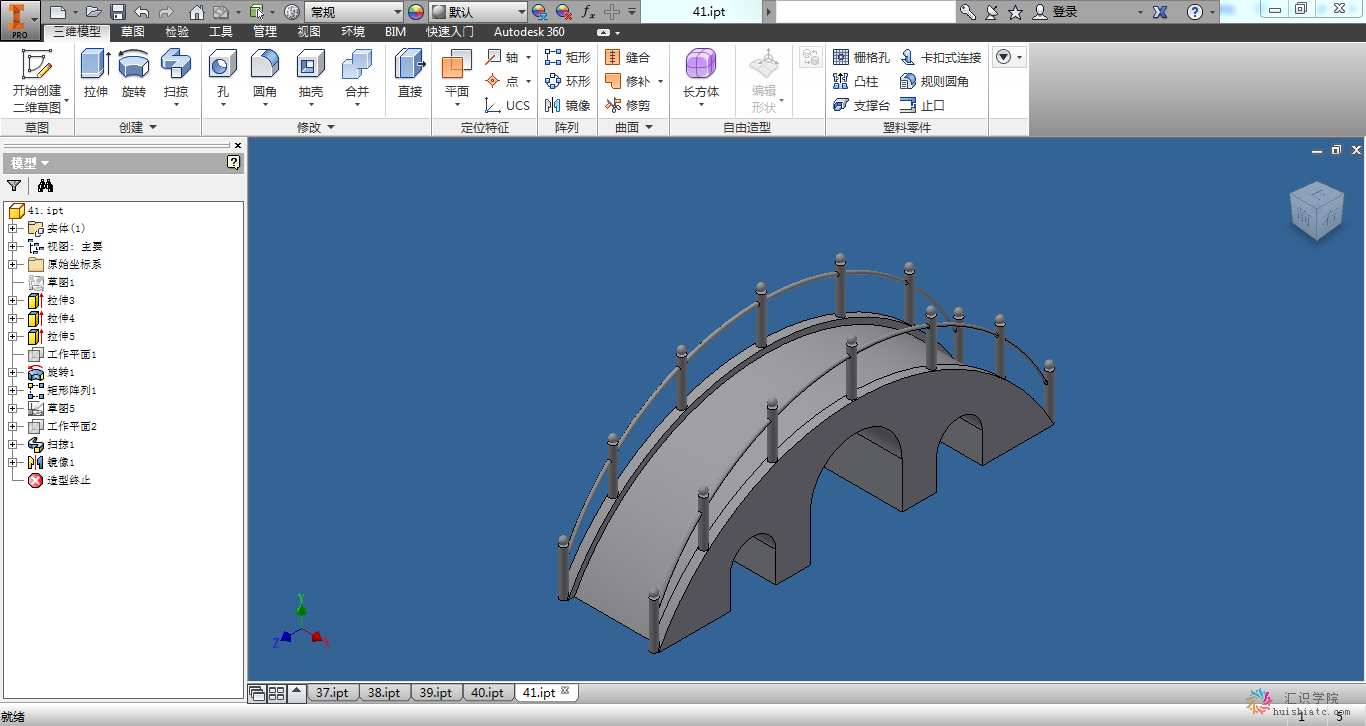Click the ViewCube in the viewport
Viewport: 1366px width, 726px height.
(1317, 211)
